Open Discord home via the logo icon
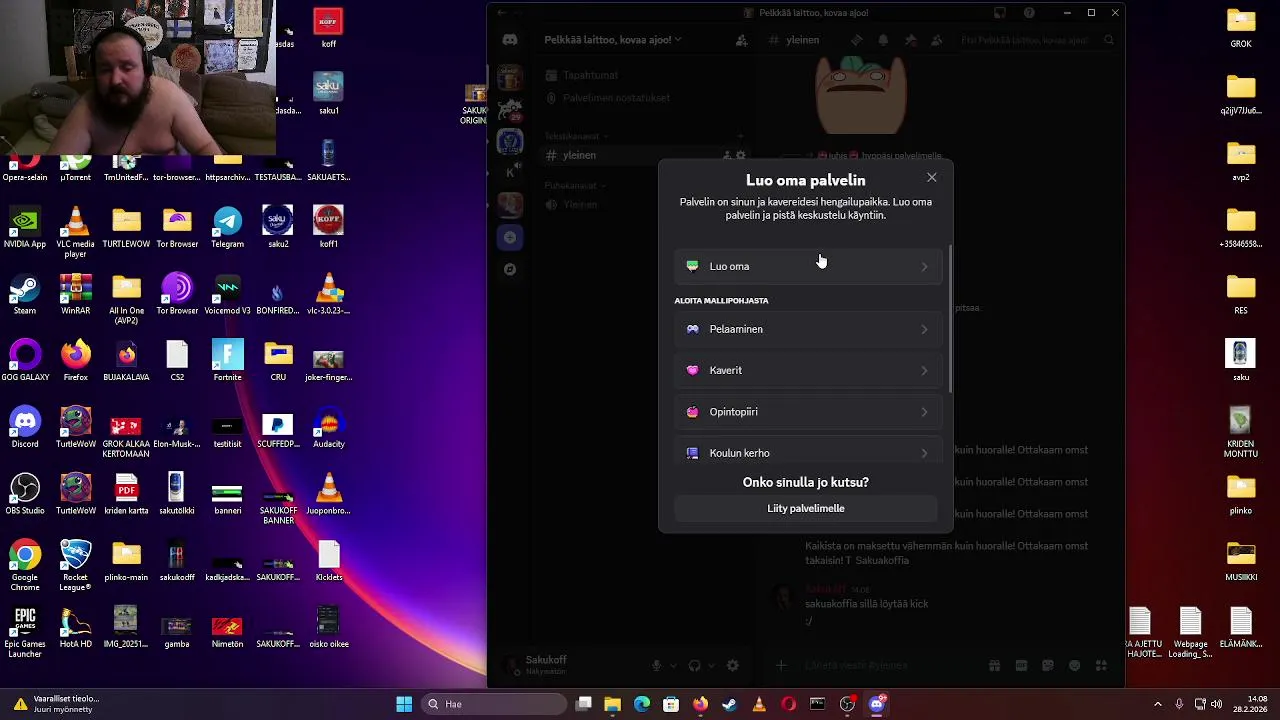This screenshot has height=720, width=1280. [x=510, y=40]
